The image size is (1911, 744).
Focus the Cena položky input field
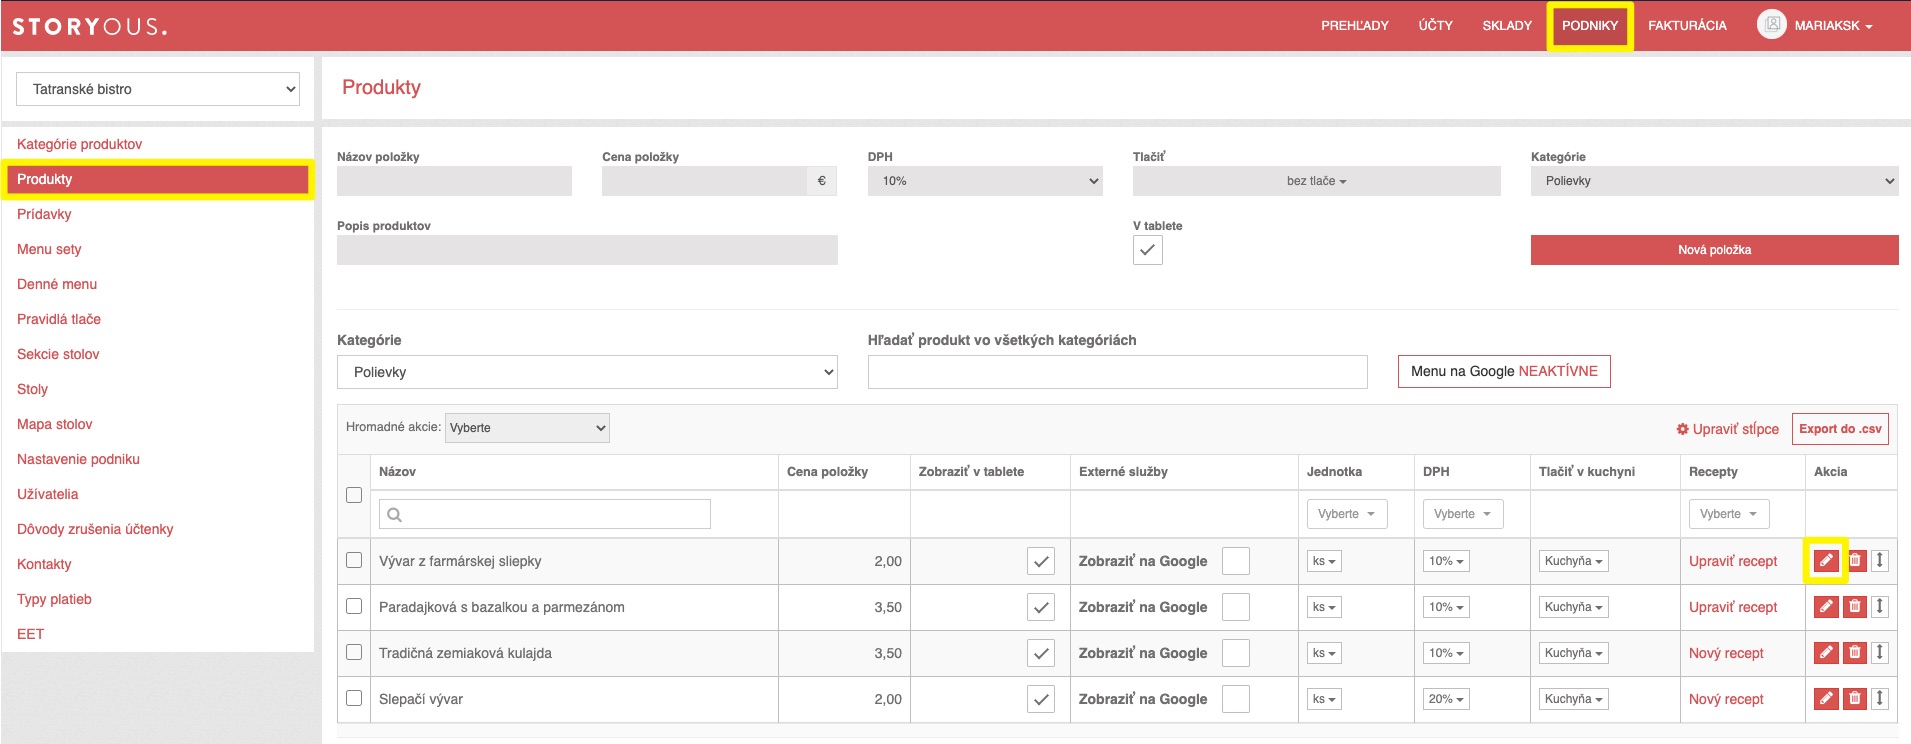(x=704, y=181)
